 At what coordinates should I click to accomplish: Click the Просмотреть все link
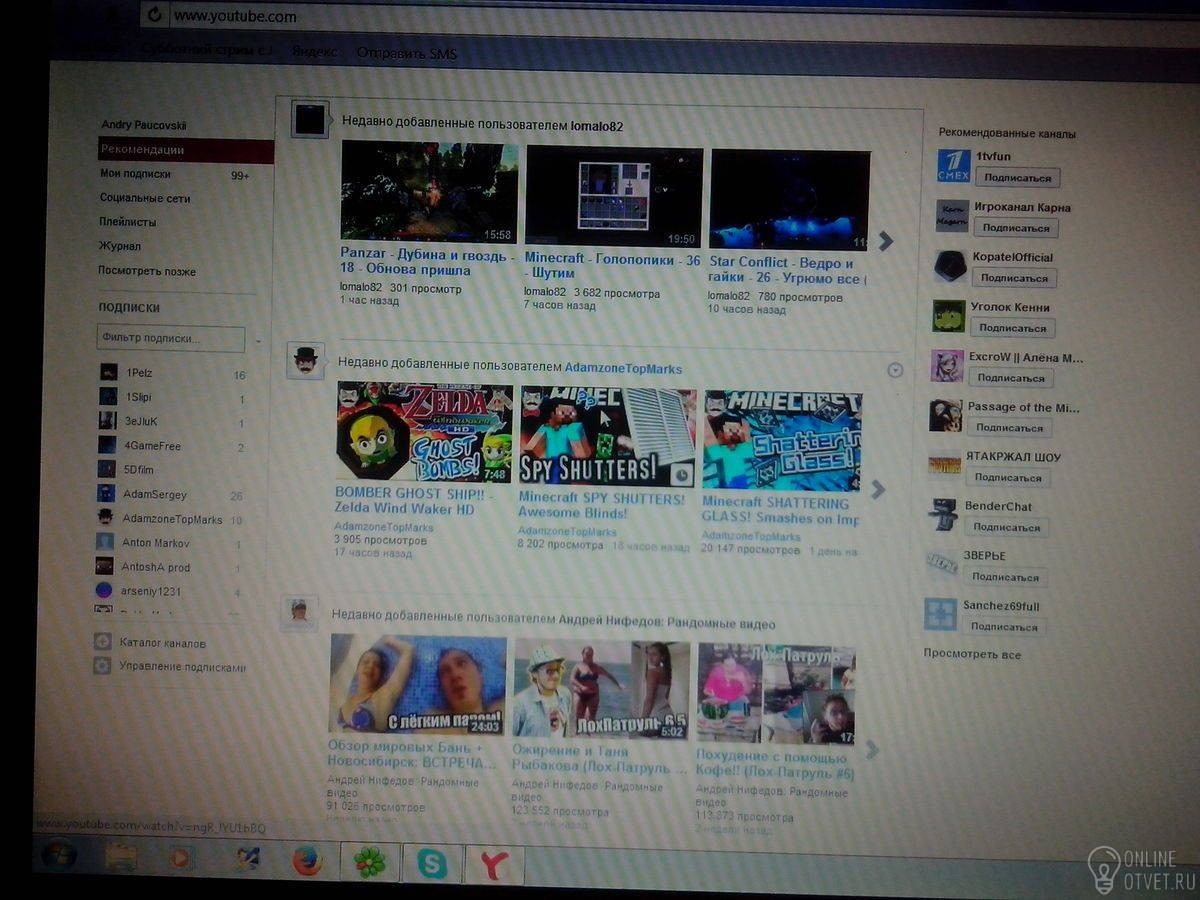[x=972, y=655]
